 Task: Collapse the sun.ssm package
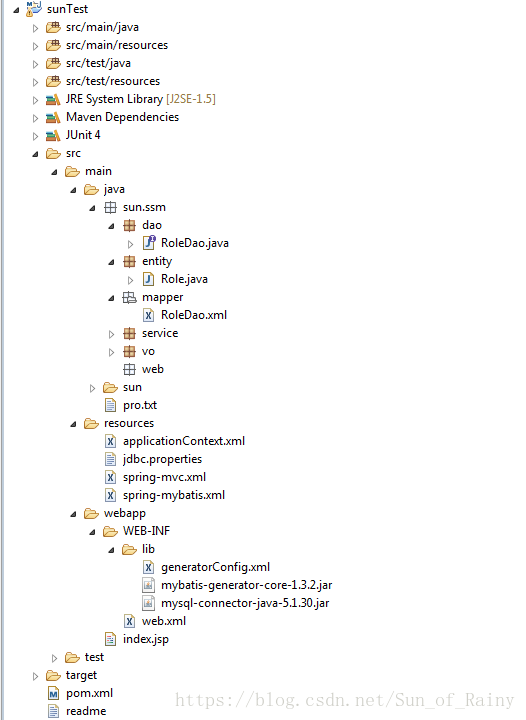pyautogui.click(x=92, y=208)
